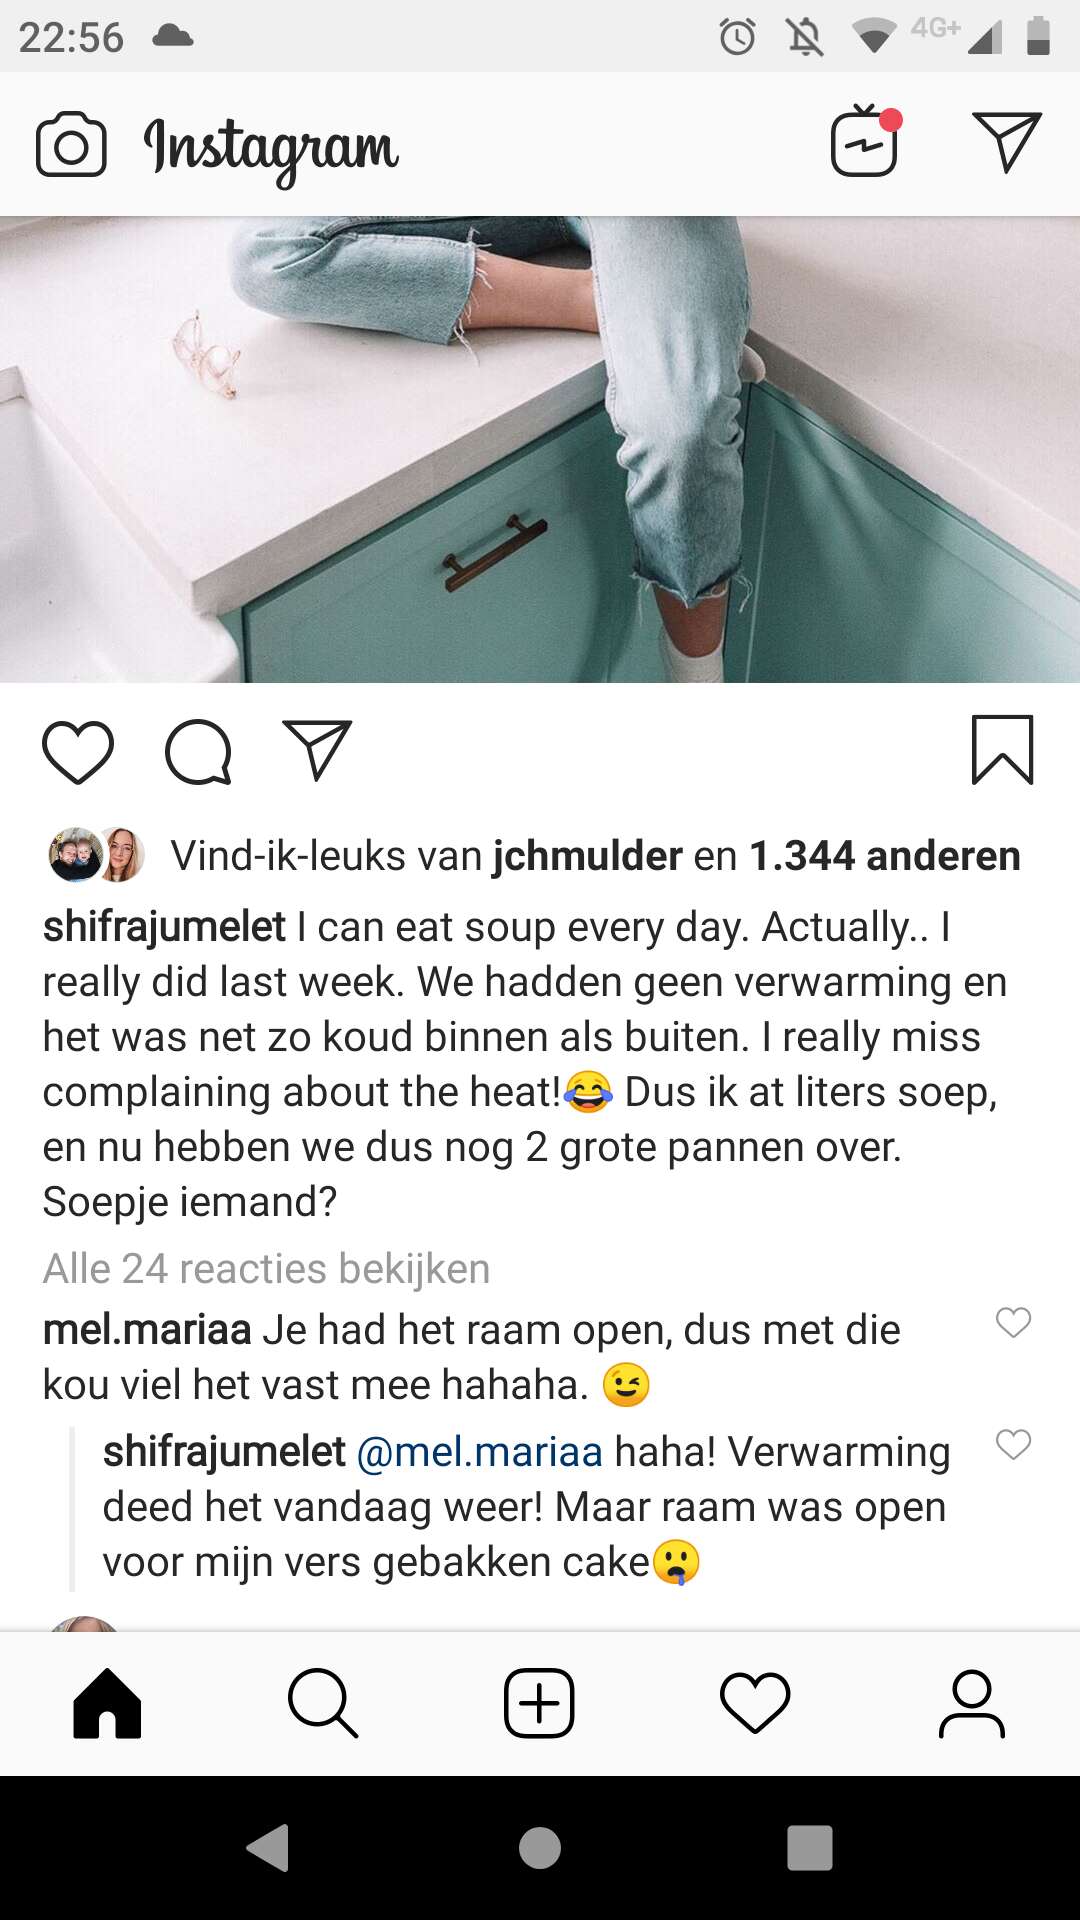Open the Search tab
Viewport: 1080px width, 1920px height.
323,1703
